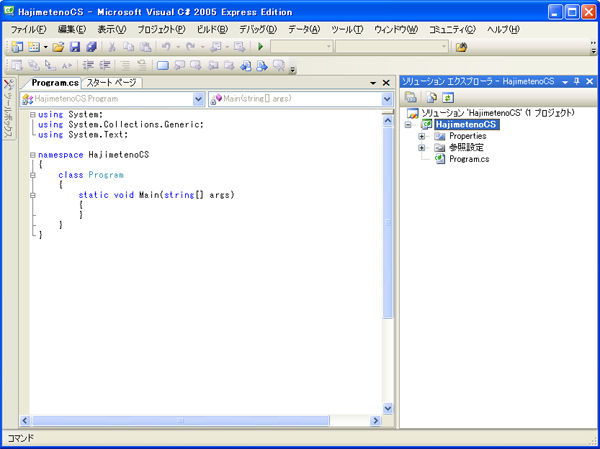This screenshot has height=449, width=600.
Task: Select Program.cs in Solution Explorer
Action: click(x=462, y=159)
